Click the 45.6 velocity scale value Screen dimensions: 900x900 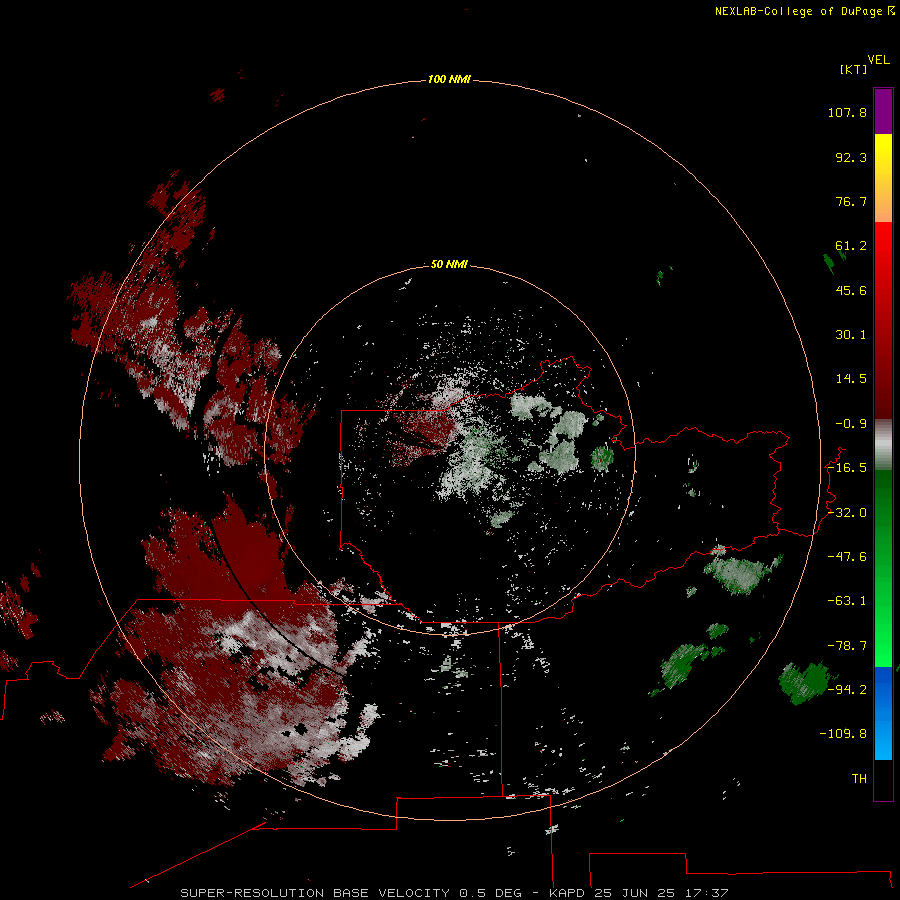point(851,290)
